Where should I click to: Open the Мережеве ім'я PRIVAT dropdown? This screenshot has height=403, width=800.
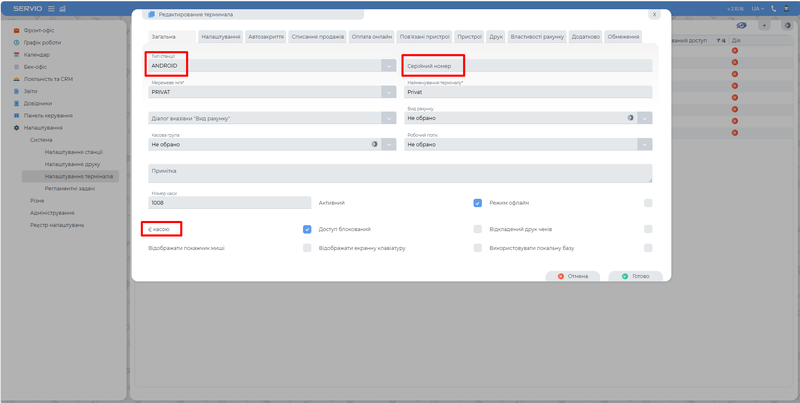coord(388,92)
